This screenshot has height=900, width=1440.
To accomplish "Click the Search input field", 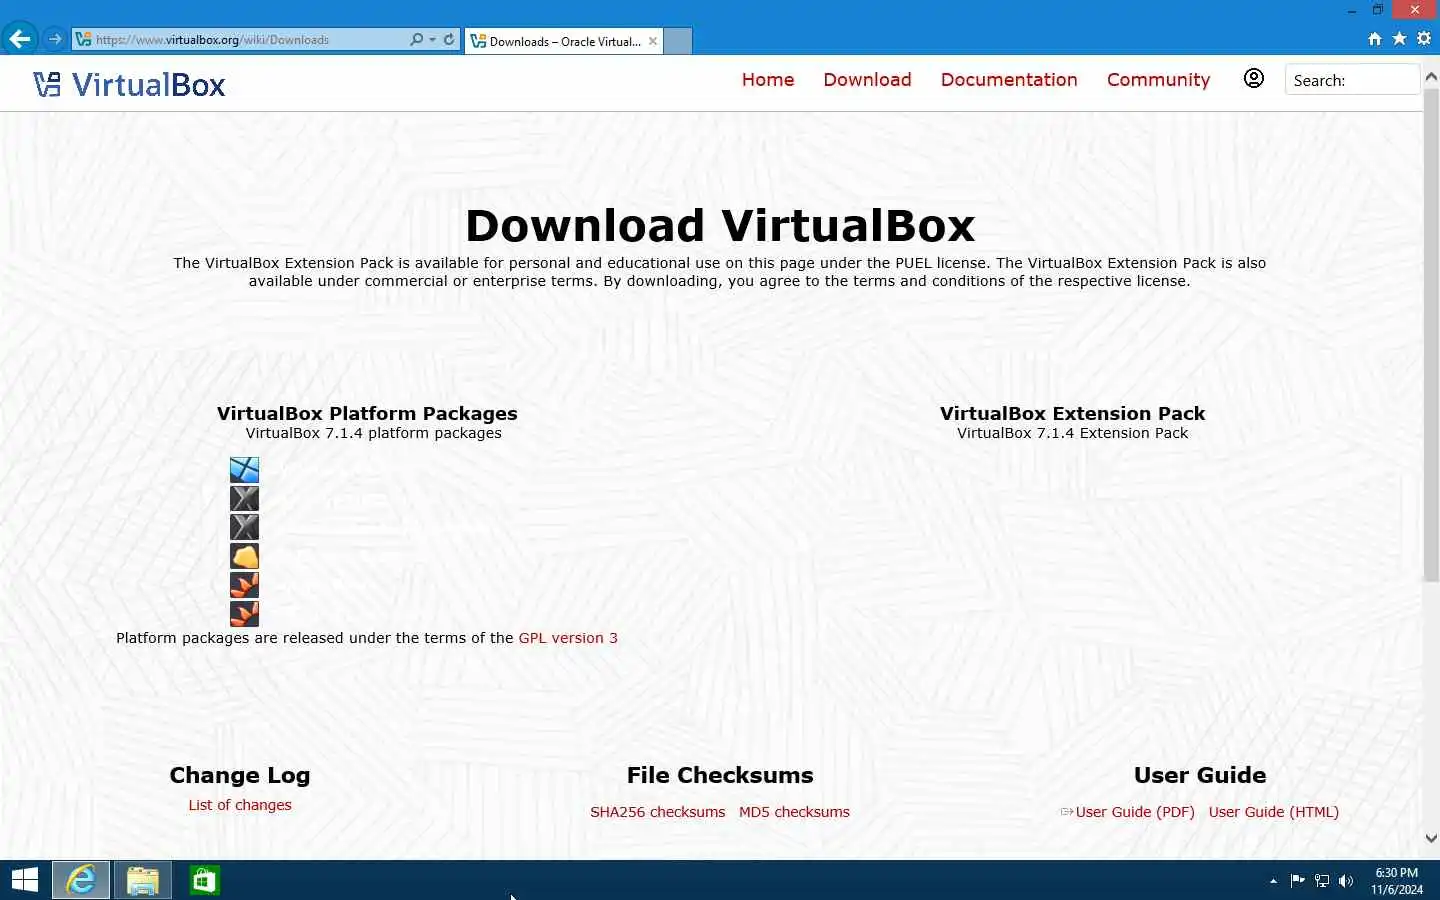I will point(1352,80).
